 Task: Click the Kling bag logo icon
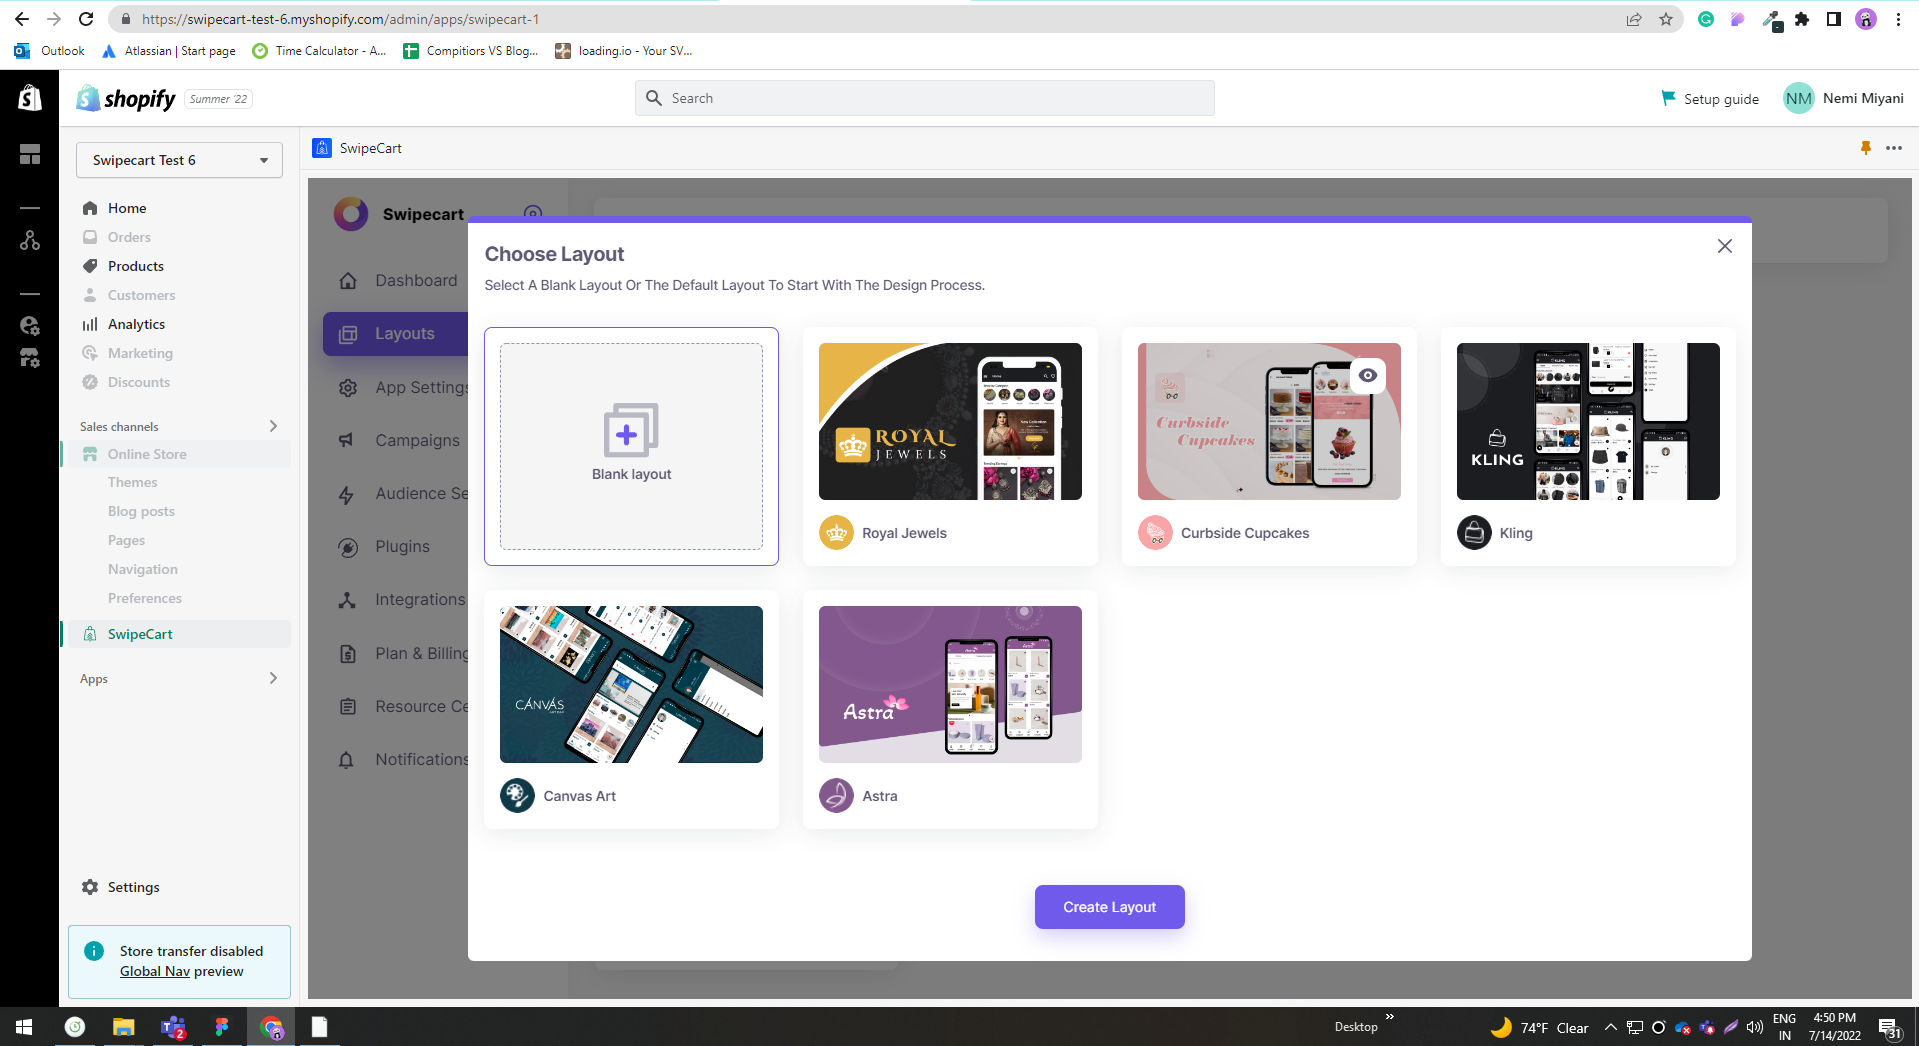(1474, 533)
